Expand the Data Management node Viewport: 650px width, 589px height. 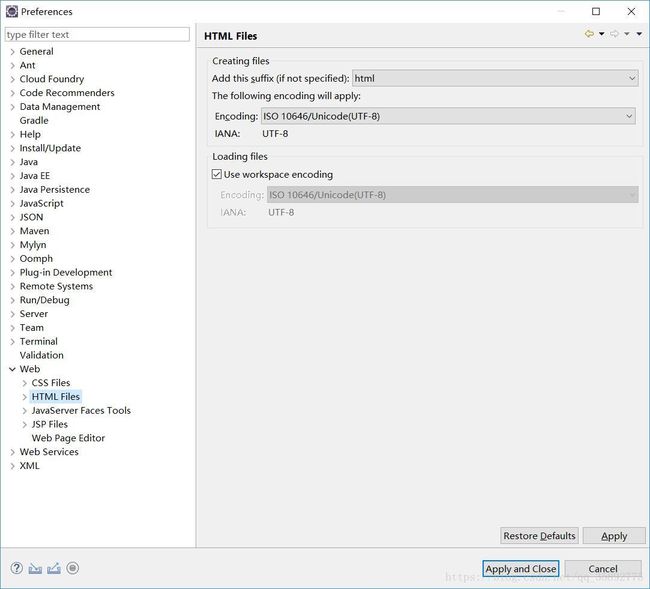tap(12, 107)
